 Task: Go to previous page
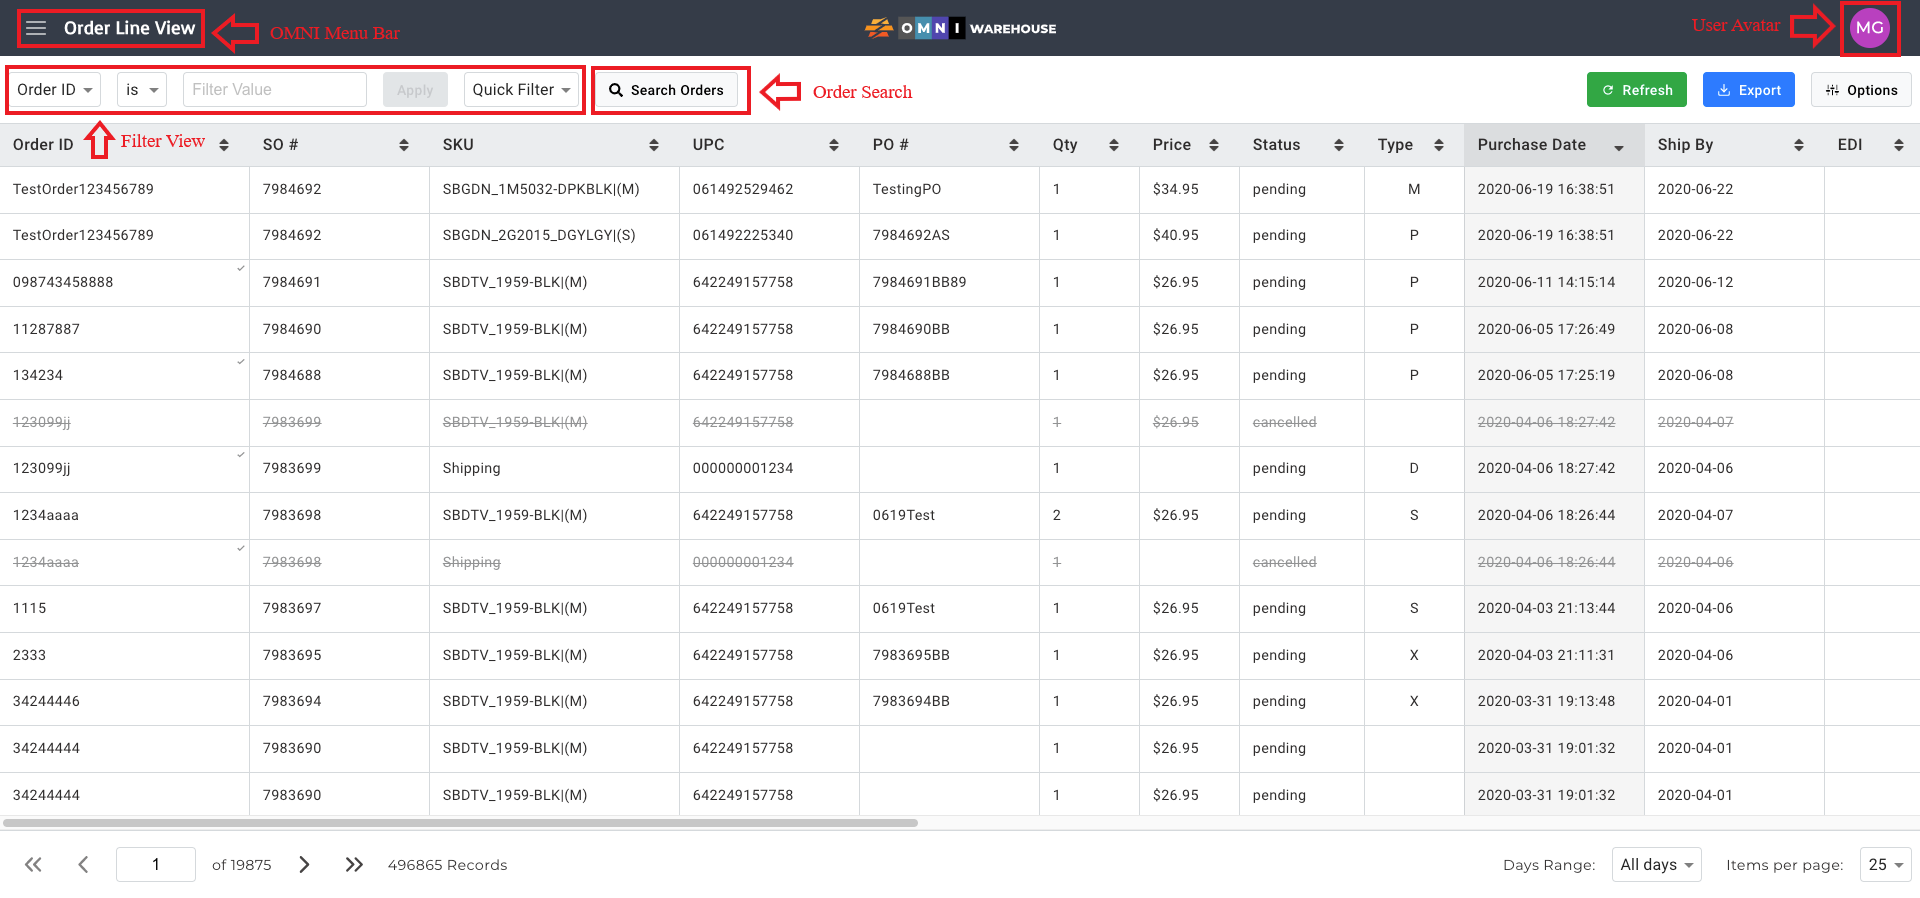[83, 865]
